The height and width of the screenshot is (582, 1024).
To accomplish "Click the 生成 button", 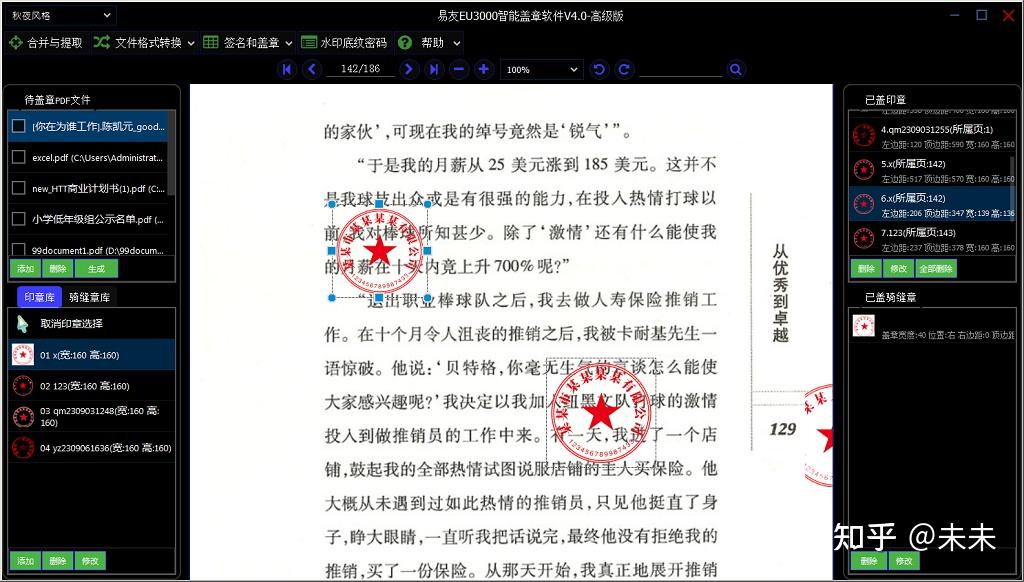I will (x=96, y=268).
